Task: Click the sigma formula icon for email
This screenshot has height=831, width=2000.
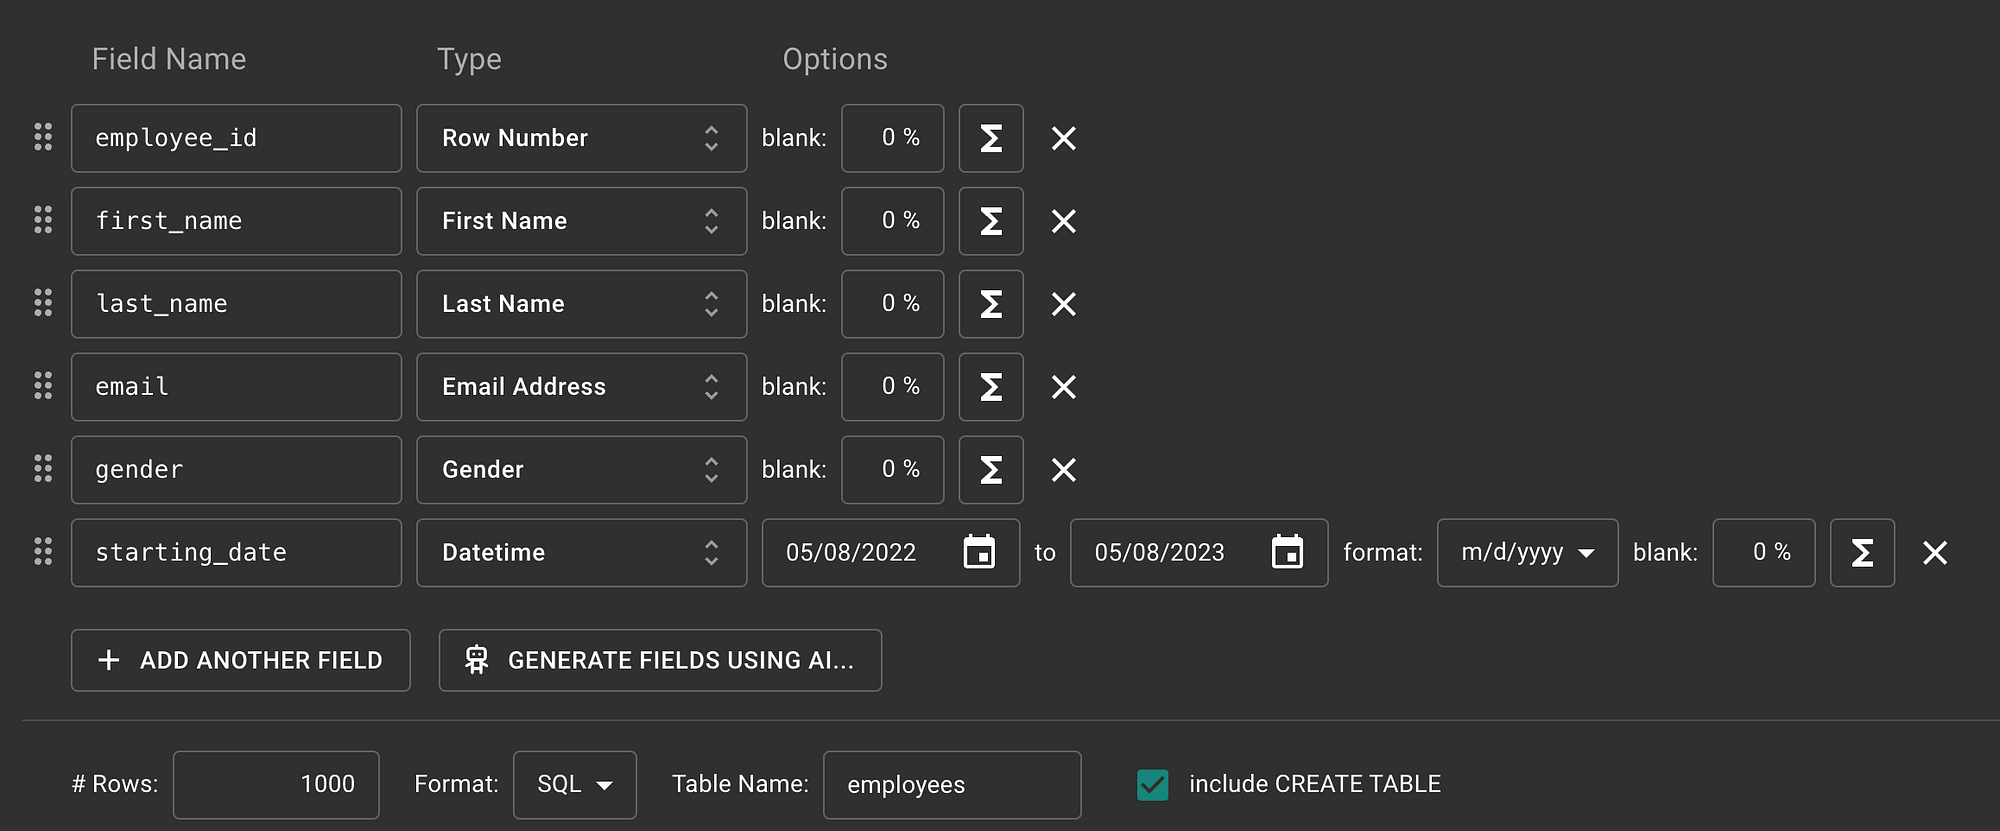Action: [991, 387]
